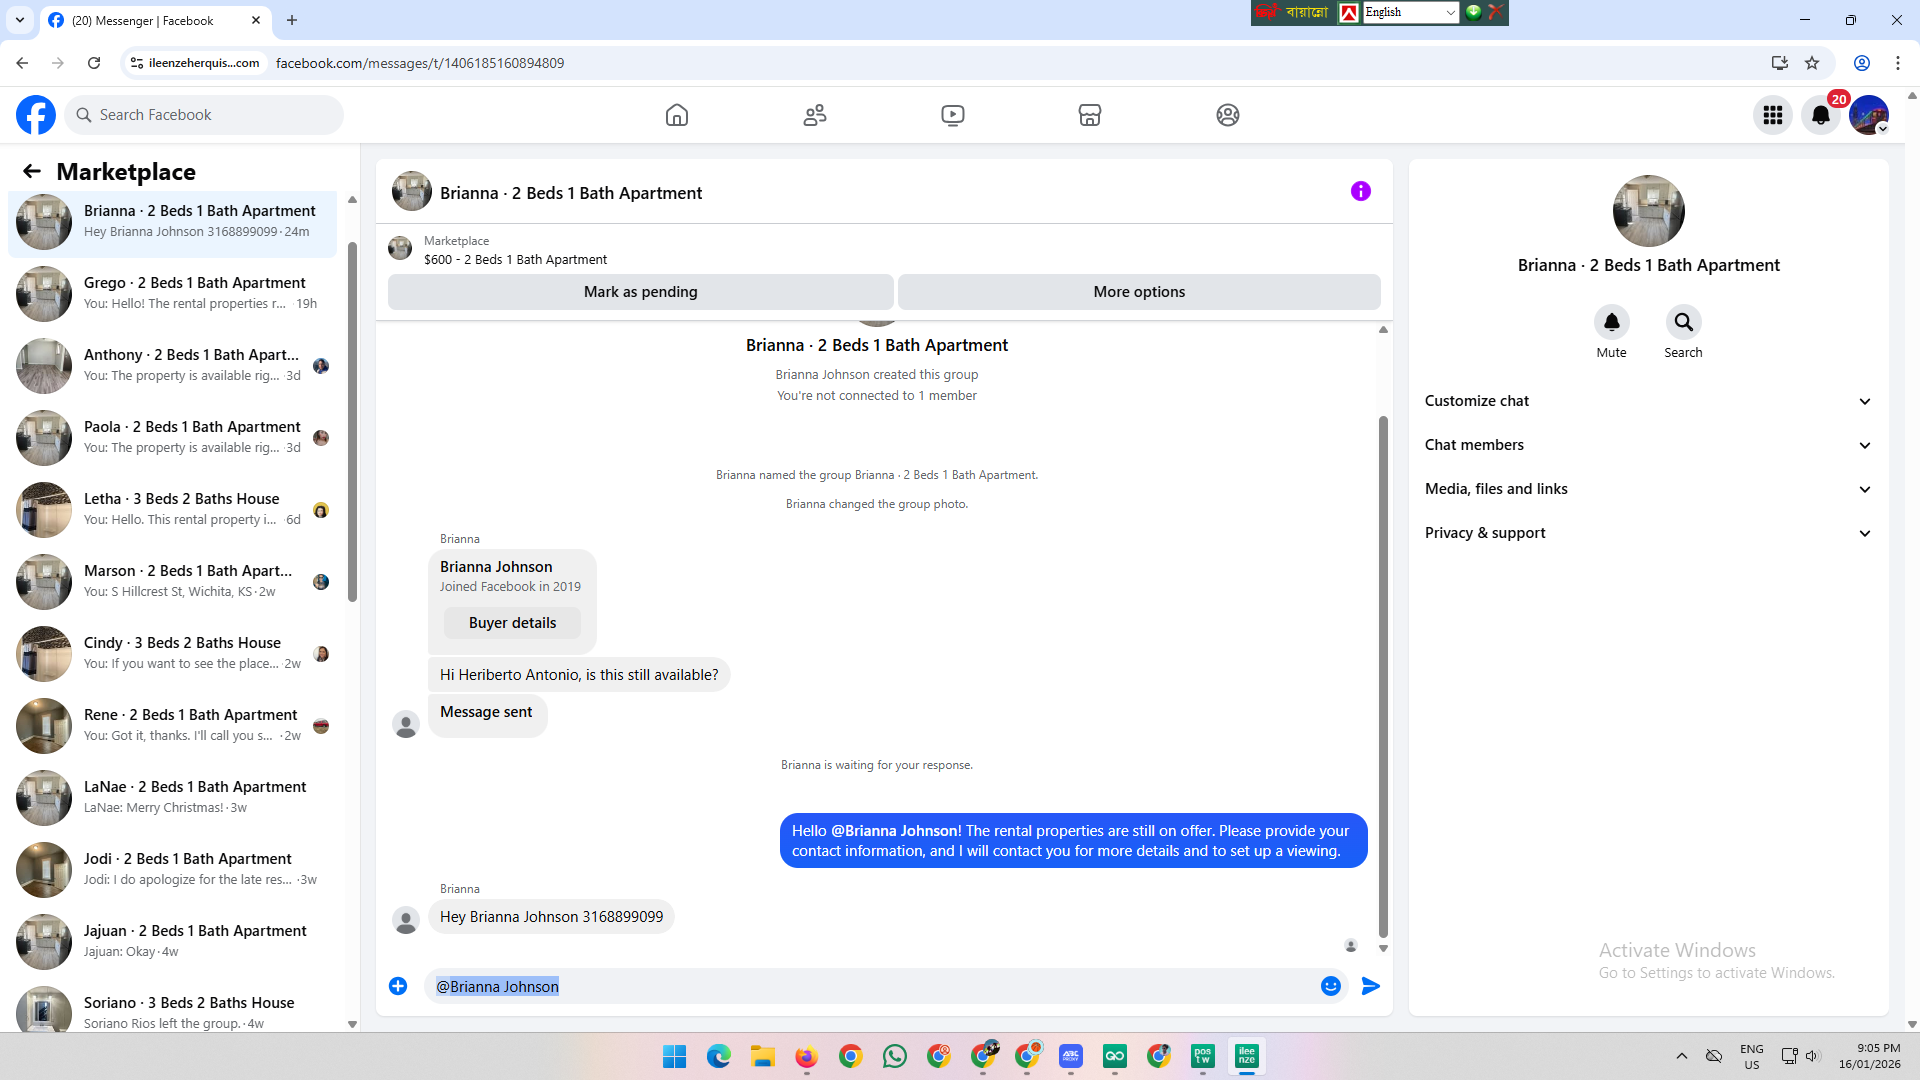This screenshot has width=1920, height=1080.
Task: Open the Marketplace storefront icon
Action: coord(1090,115)
